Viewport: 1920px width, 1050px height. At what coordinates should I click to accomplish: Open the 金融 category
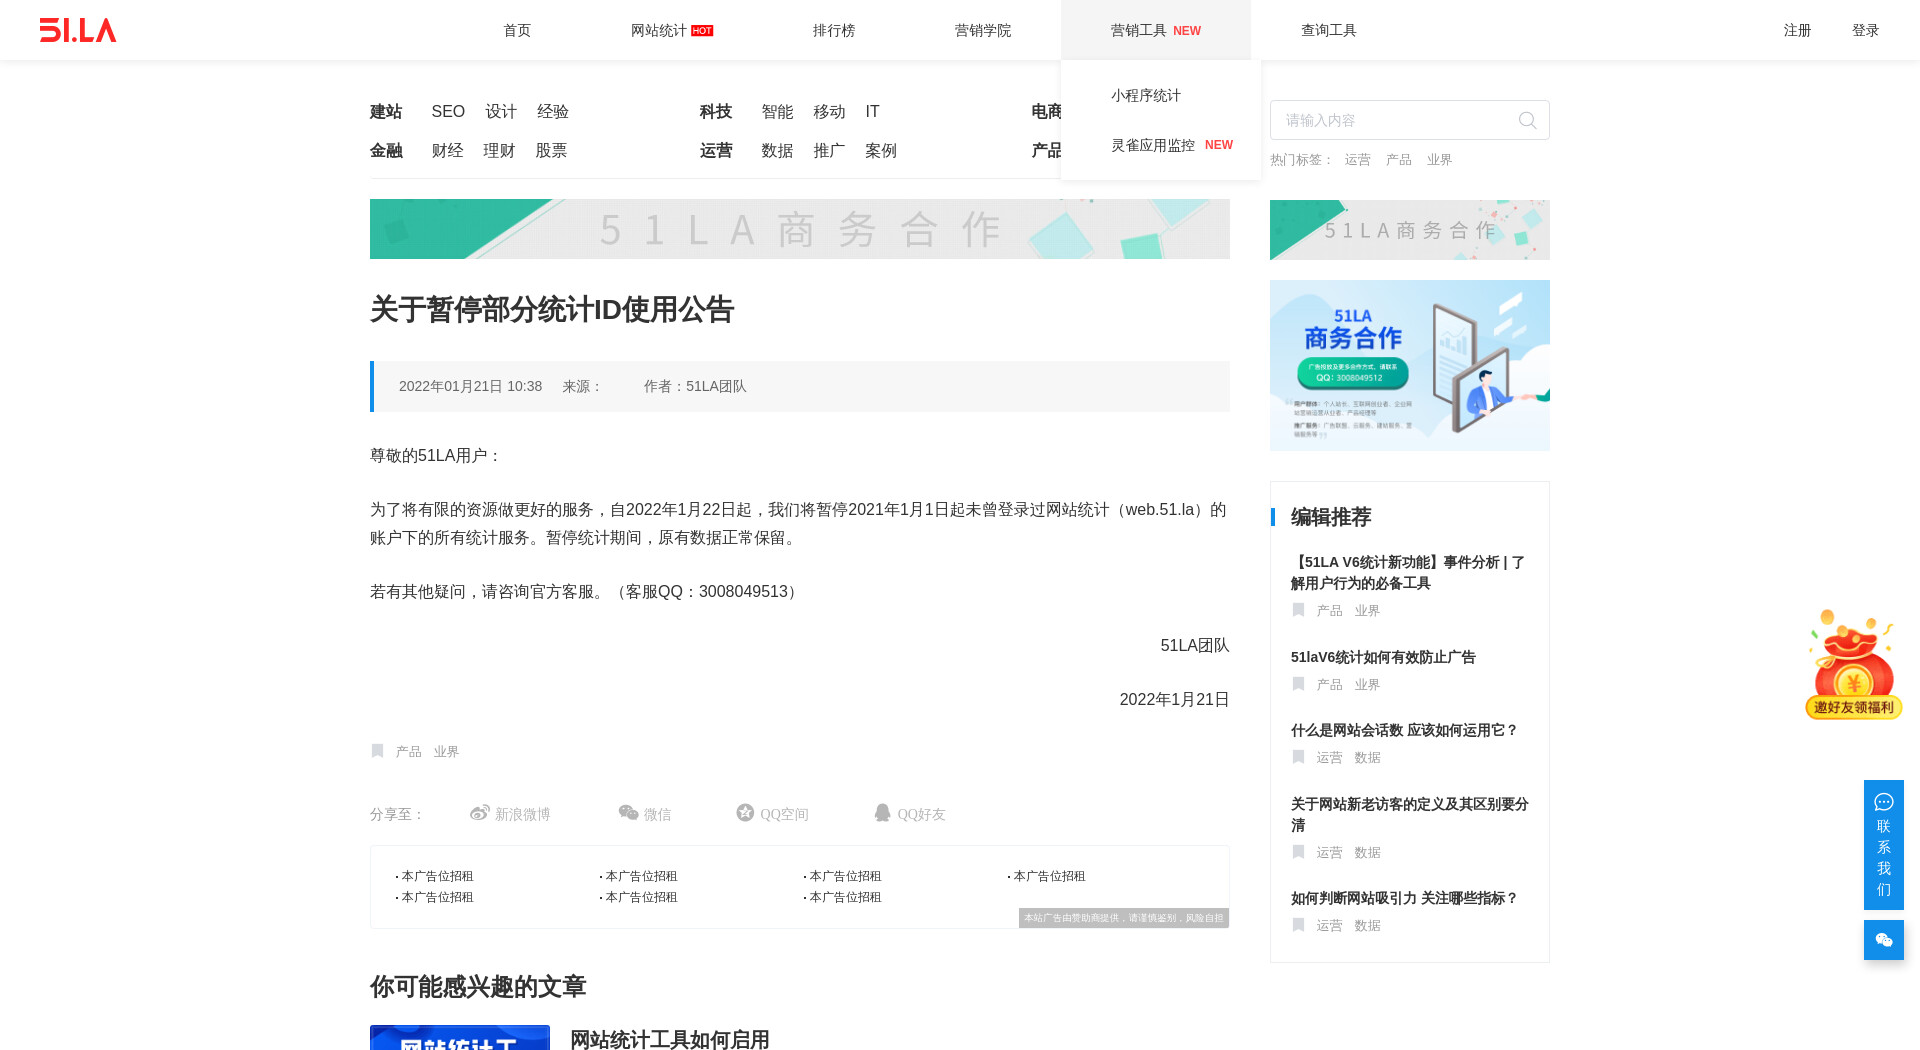pos(386,150)
